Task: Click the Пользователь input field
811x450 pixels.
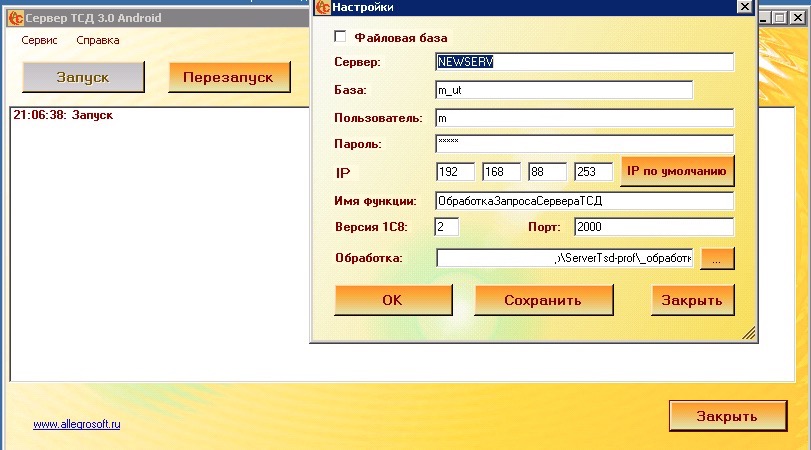Action: pyautogui.click(x=584, y=118)
